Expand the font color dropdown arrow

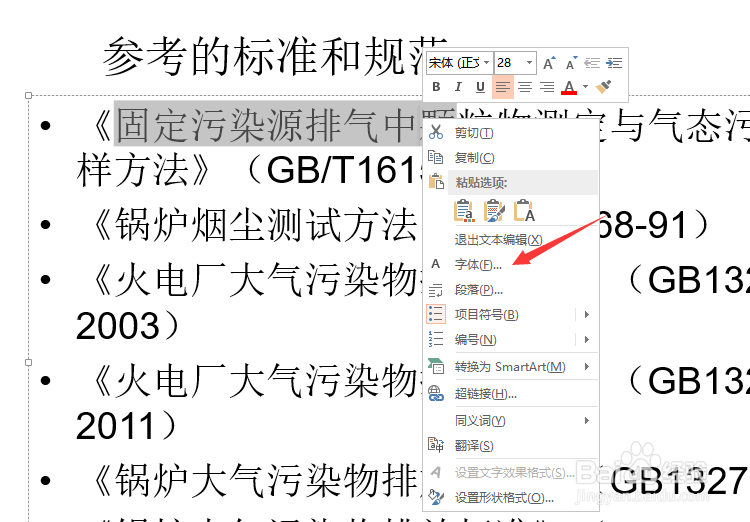[585, 87]
